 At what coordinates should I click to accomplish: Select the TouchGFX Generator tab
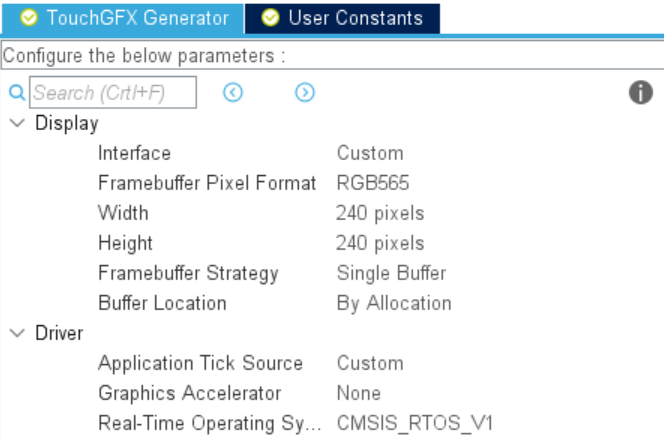coord(123,18)
